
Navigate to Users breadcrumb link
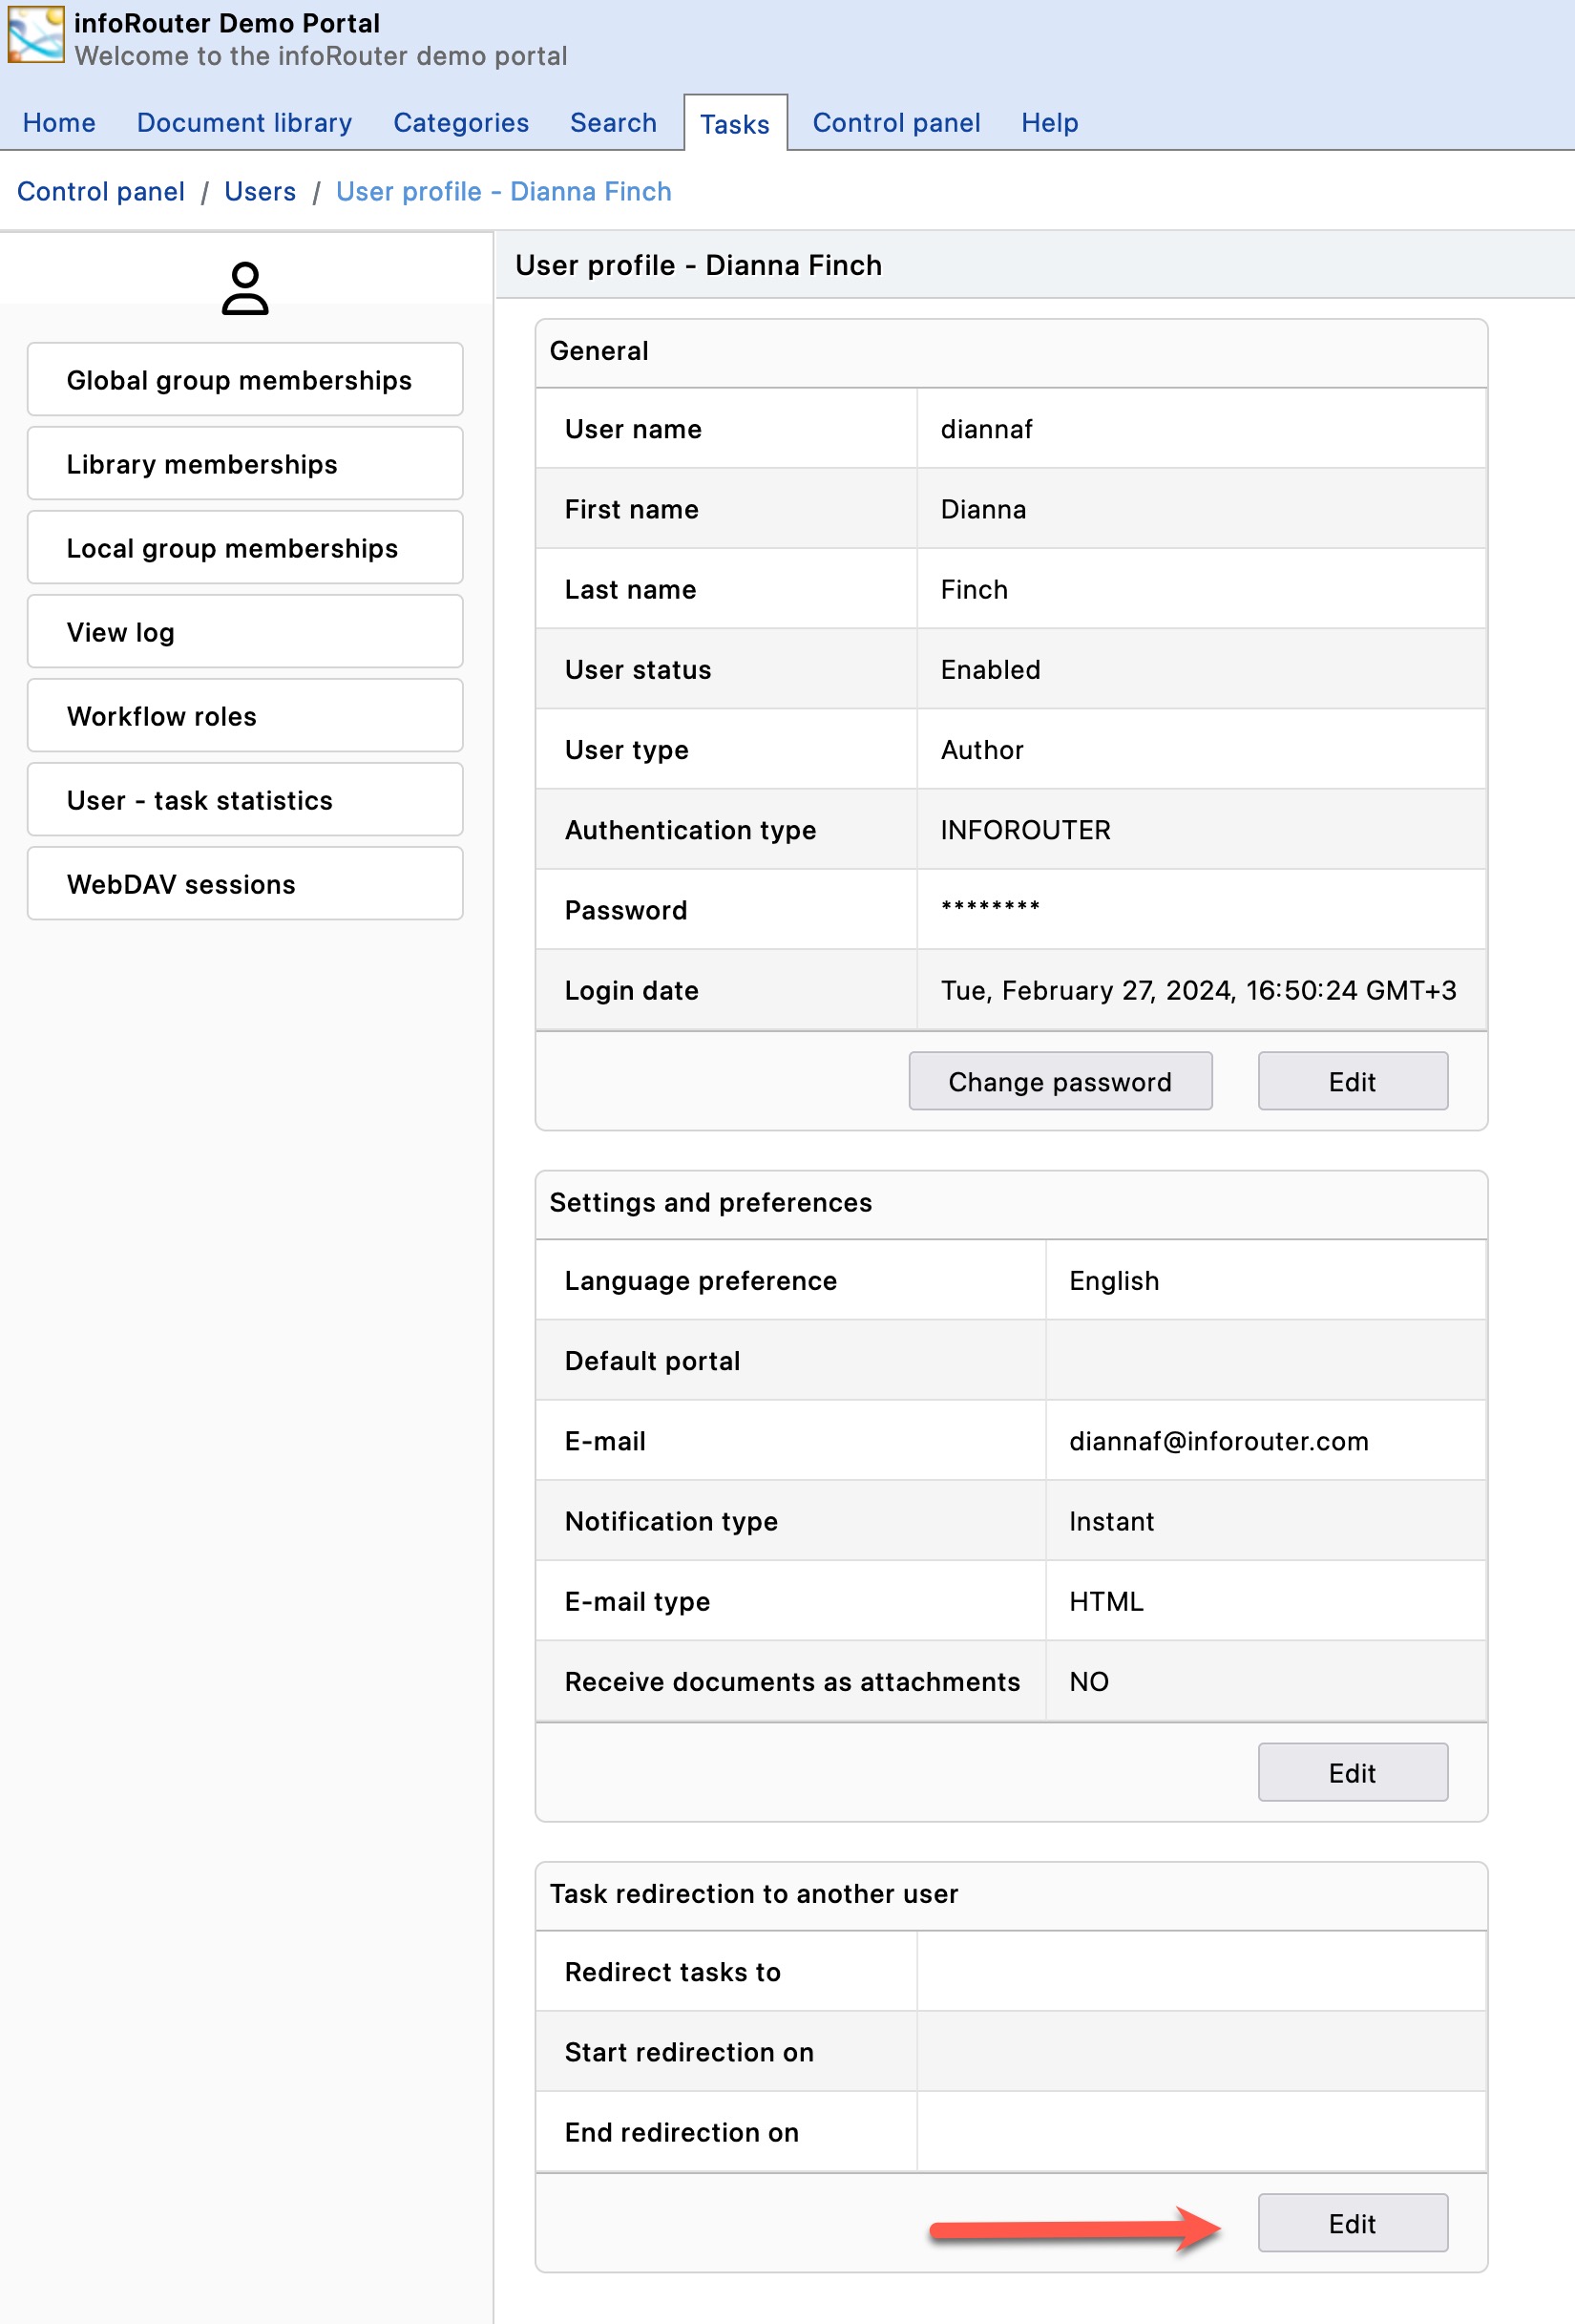click(260, 191)
